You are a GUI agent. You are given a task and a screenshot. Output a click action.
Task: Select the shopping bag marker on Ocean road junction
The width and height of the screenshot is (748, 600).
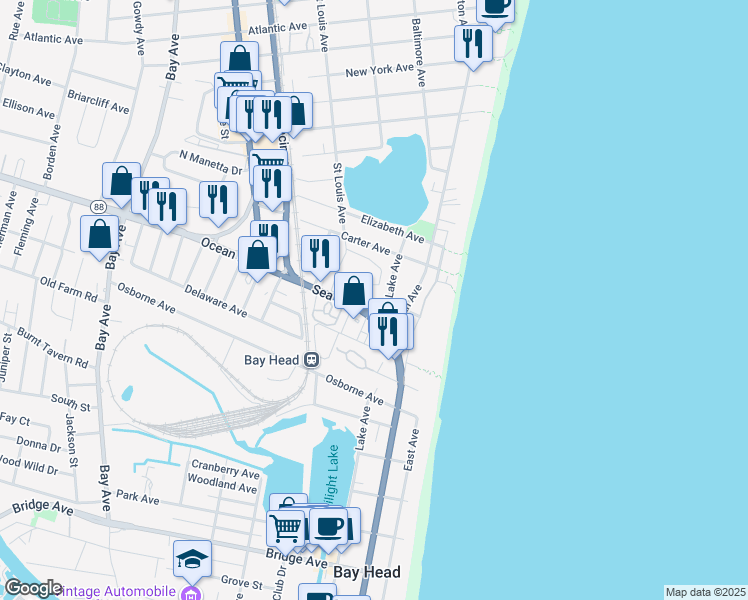pos(257,255)
